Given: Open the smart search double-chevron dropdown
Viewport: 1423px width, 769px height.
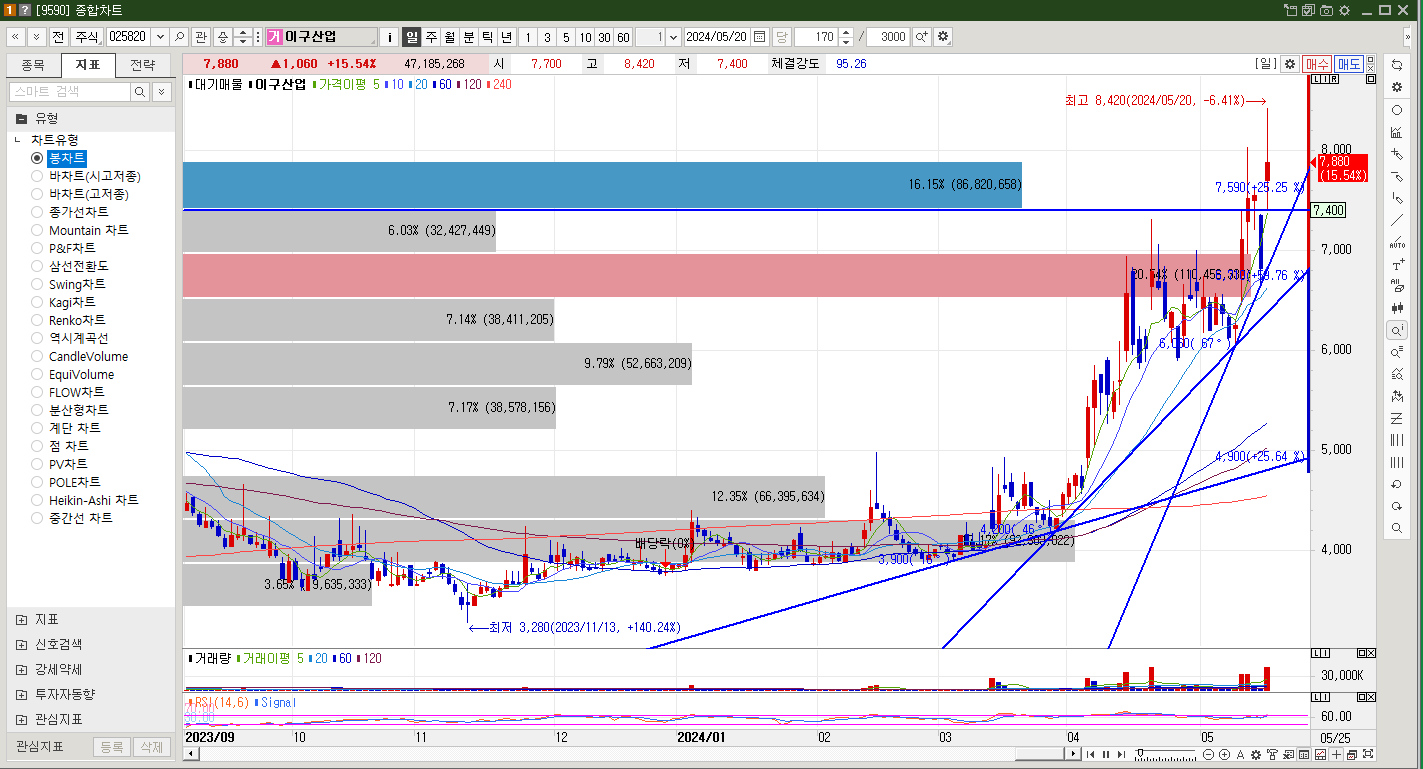Looking at the screenshot, I should click(161, 91).
